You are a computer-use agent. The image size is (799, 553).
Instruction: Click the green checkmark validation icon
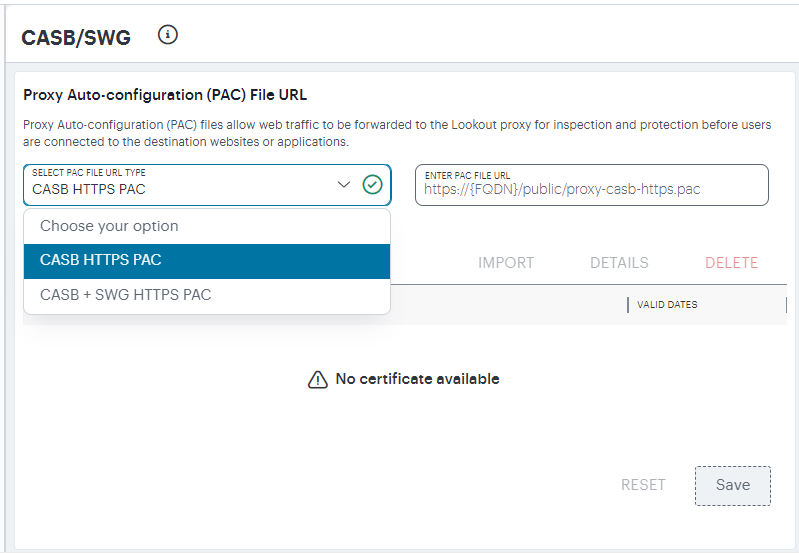pyautogui.click(x=372, y=185)
